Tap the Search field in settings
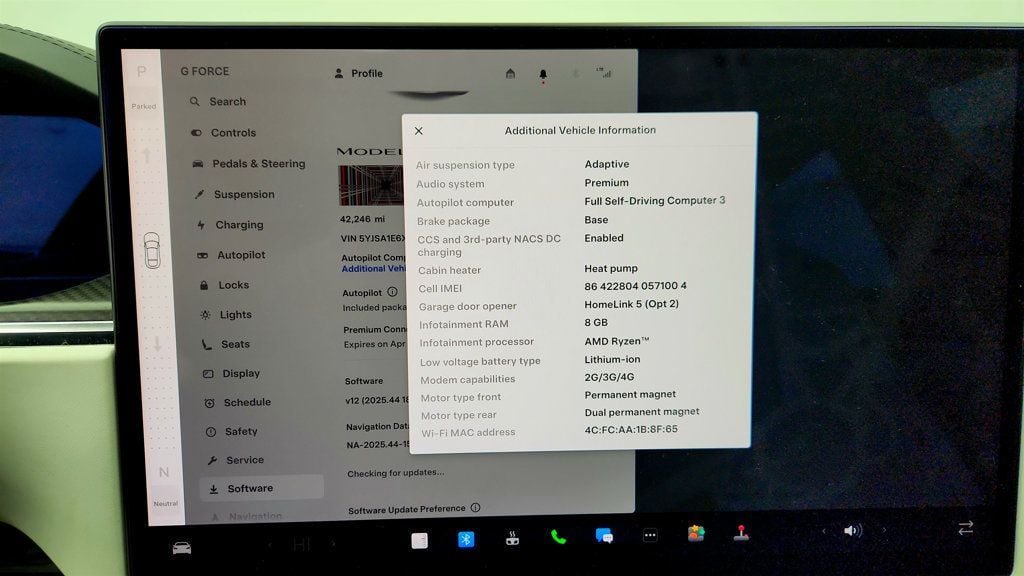1024x576 pixels. (x=227, y=102)
